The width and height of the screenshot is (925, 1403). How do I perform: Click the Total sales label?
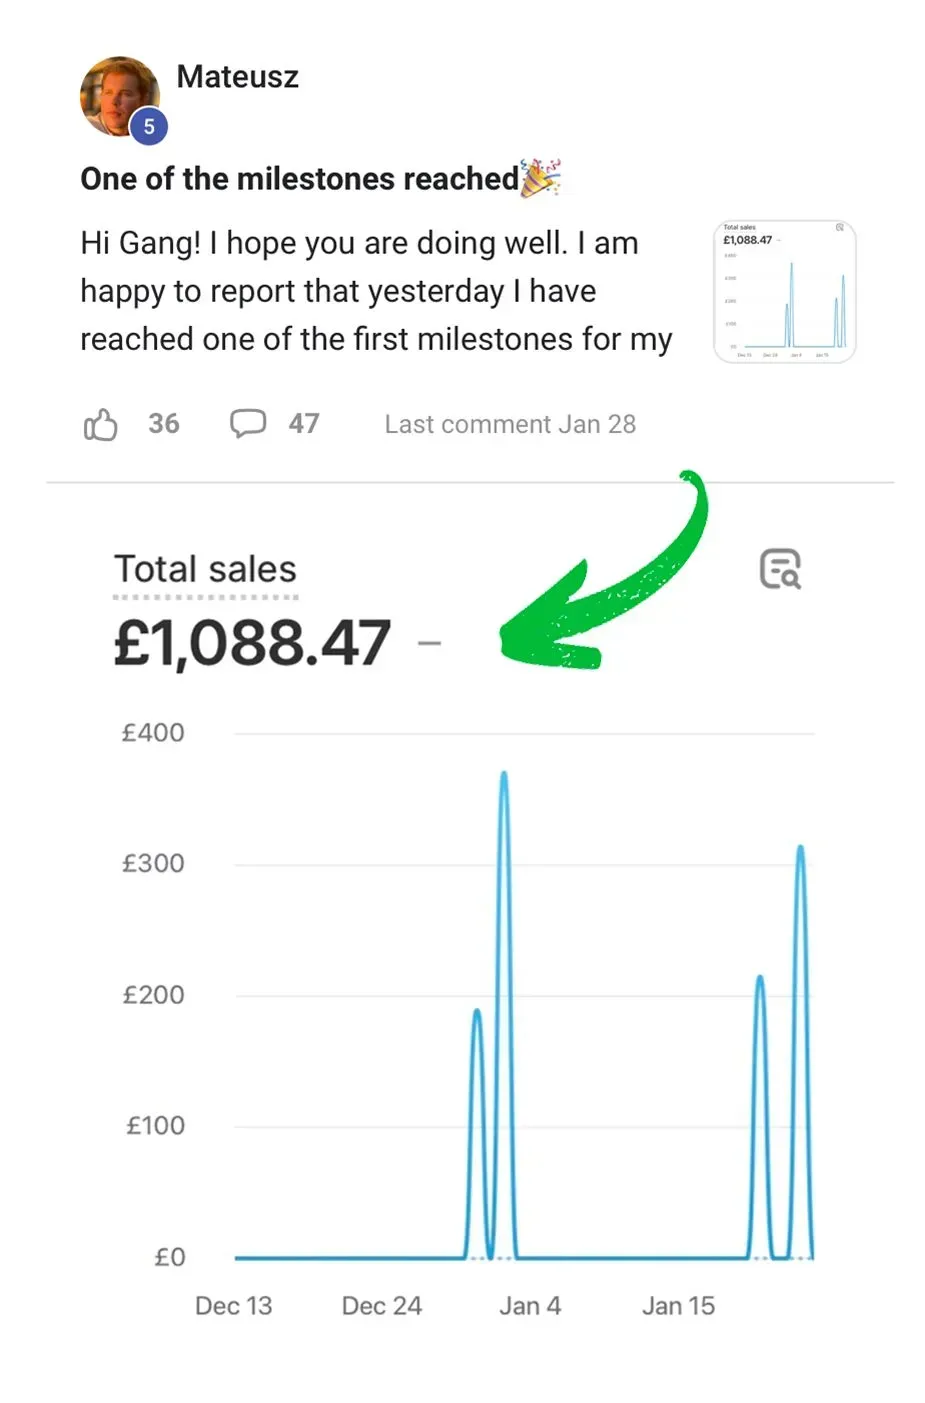[x=205, y=569]
